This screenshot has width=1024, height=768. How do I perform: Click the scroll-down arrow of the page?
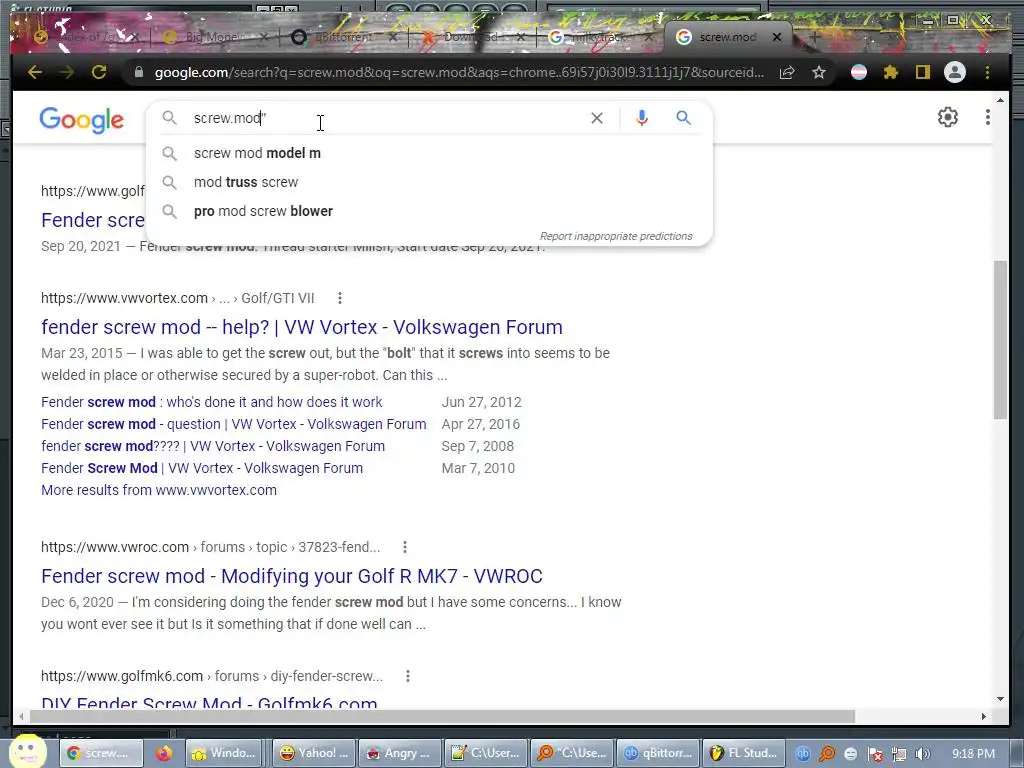1000,699
